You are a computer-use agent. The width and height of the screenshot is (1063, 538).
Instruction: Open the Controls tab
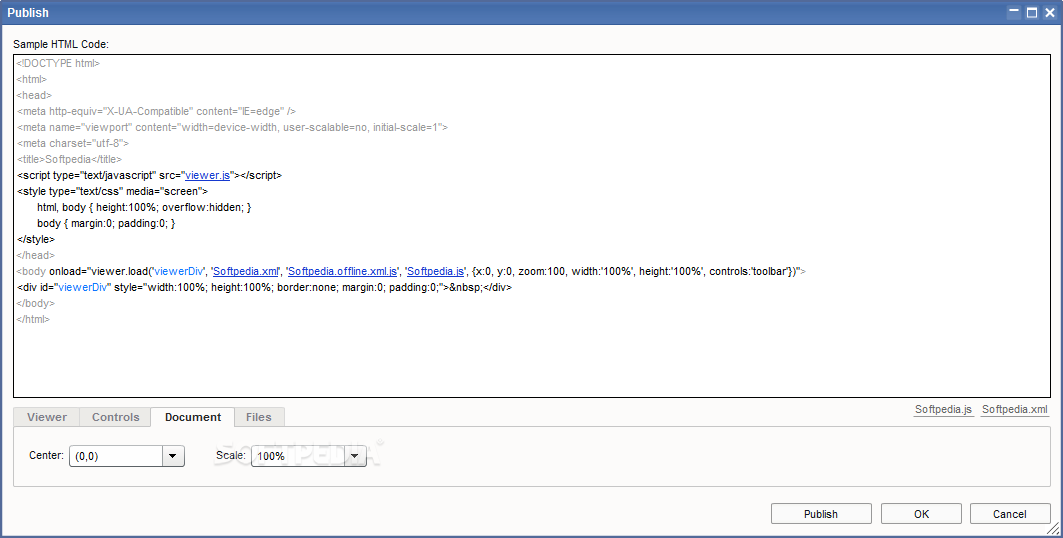click(115, 417)
